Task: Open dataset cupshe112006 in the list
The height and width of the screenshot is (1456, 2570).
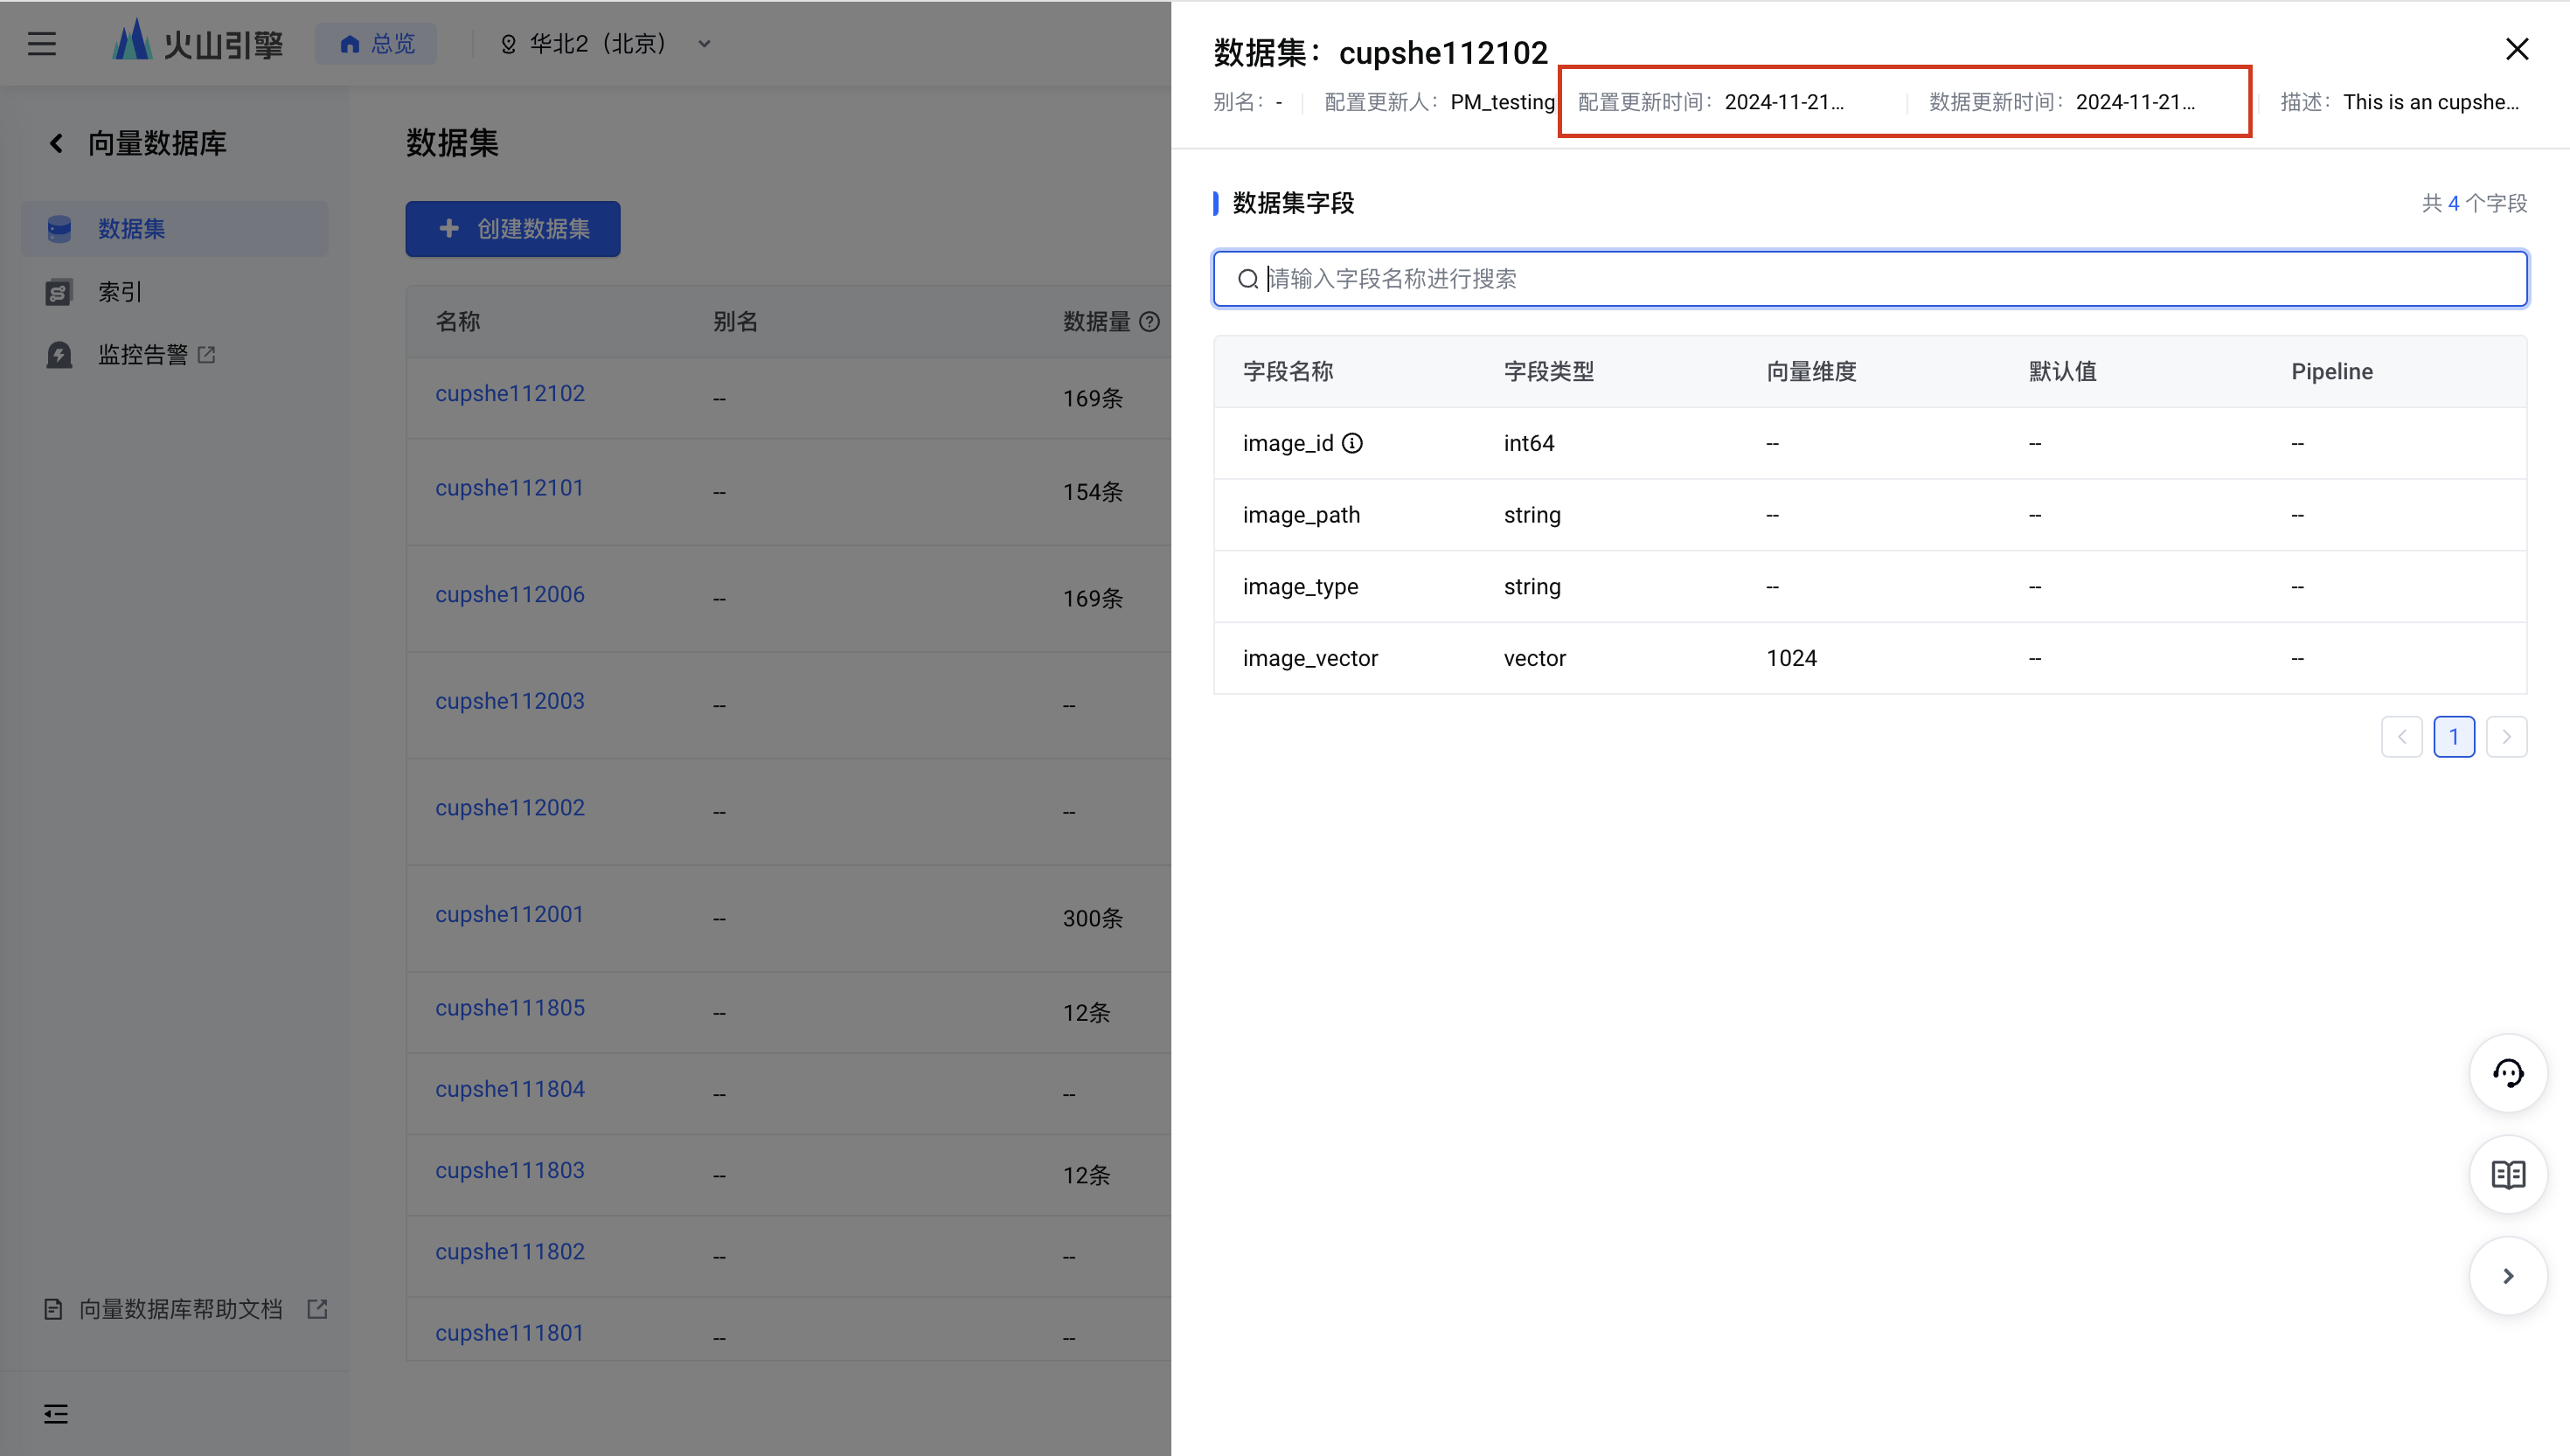Action: tap(509, 594)
